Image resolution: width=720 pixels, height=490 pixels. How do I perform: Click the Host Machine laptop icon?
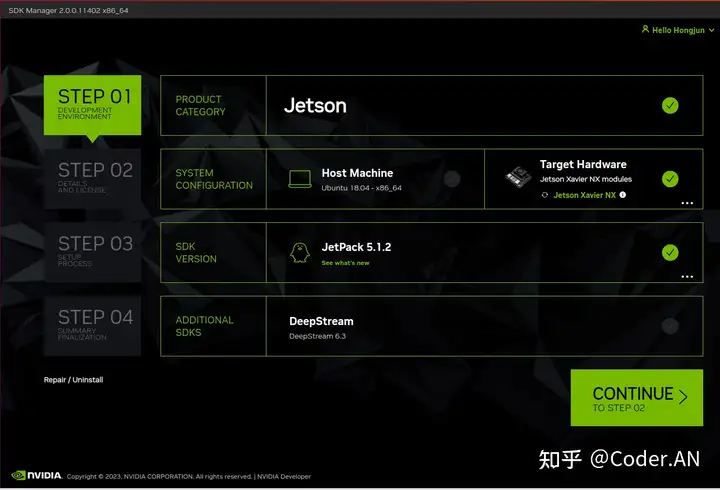tap(300, 179)
